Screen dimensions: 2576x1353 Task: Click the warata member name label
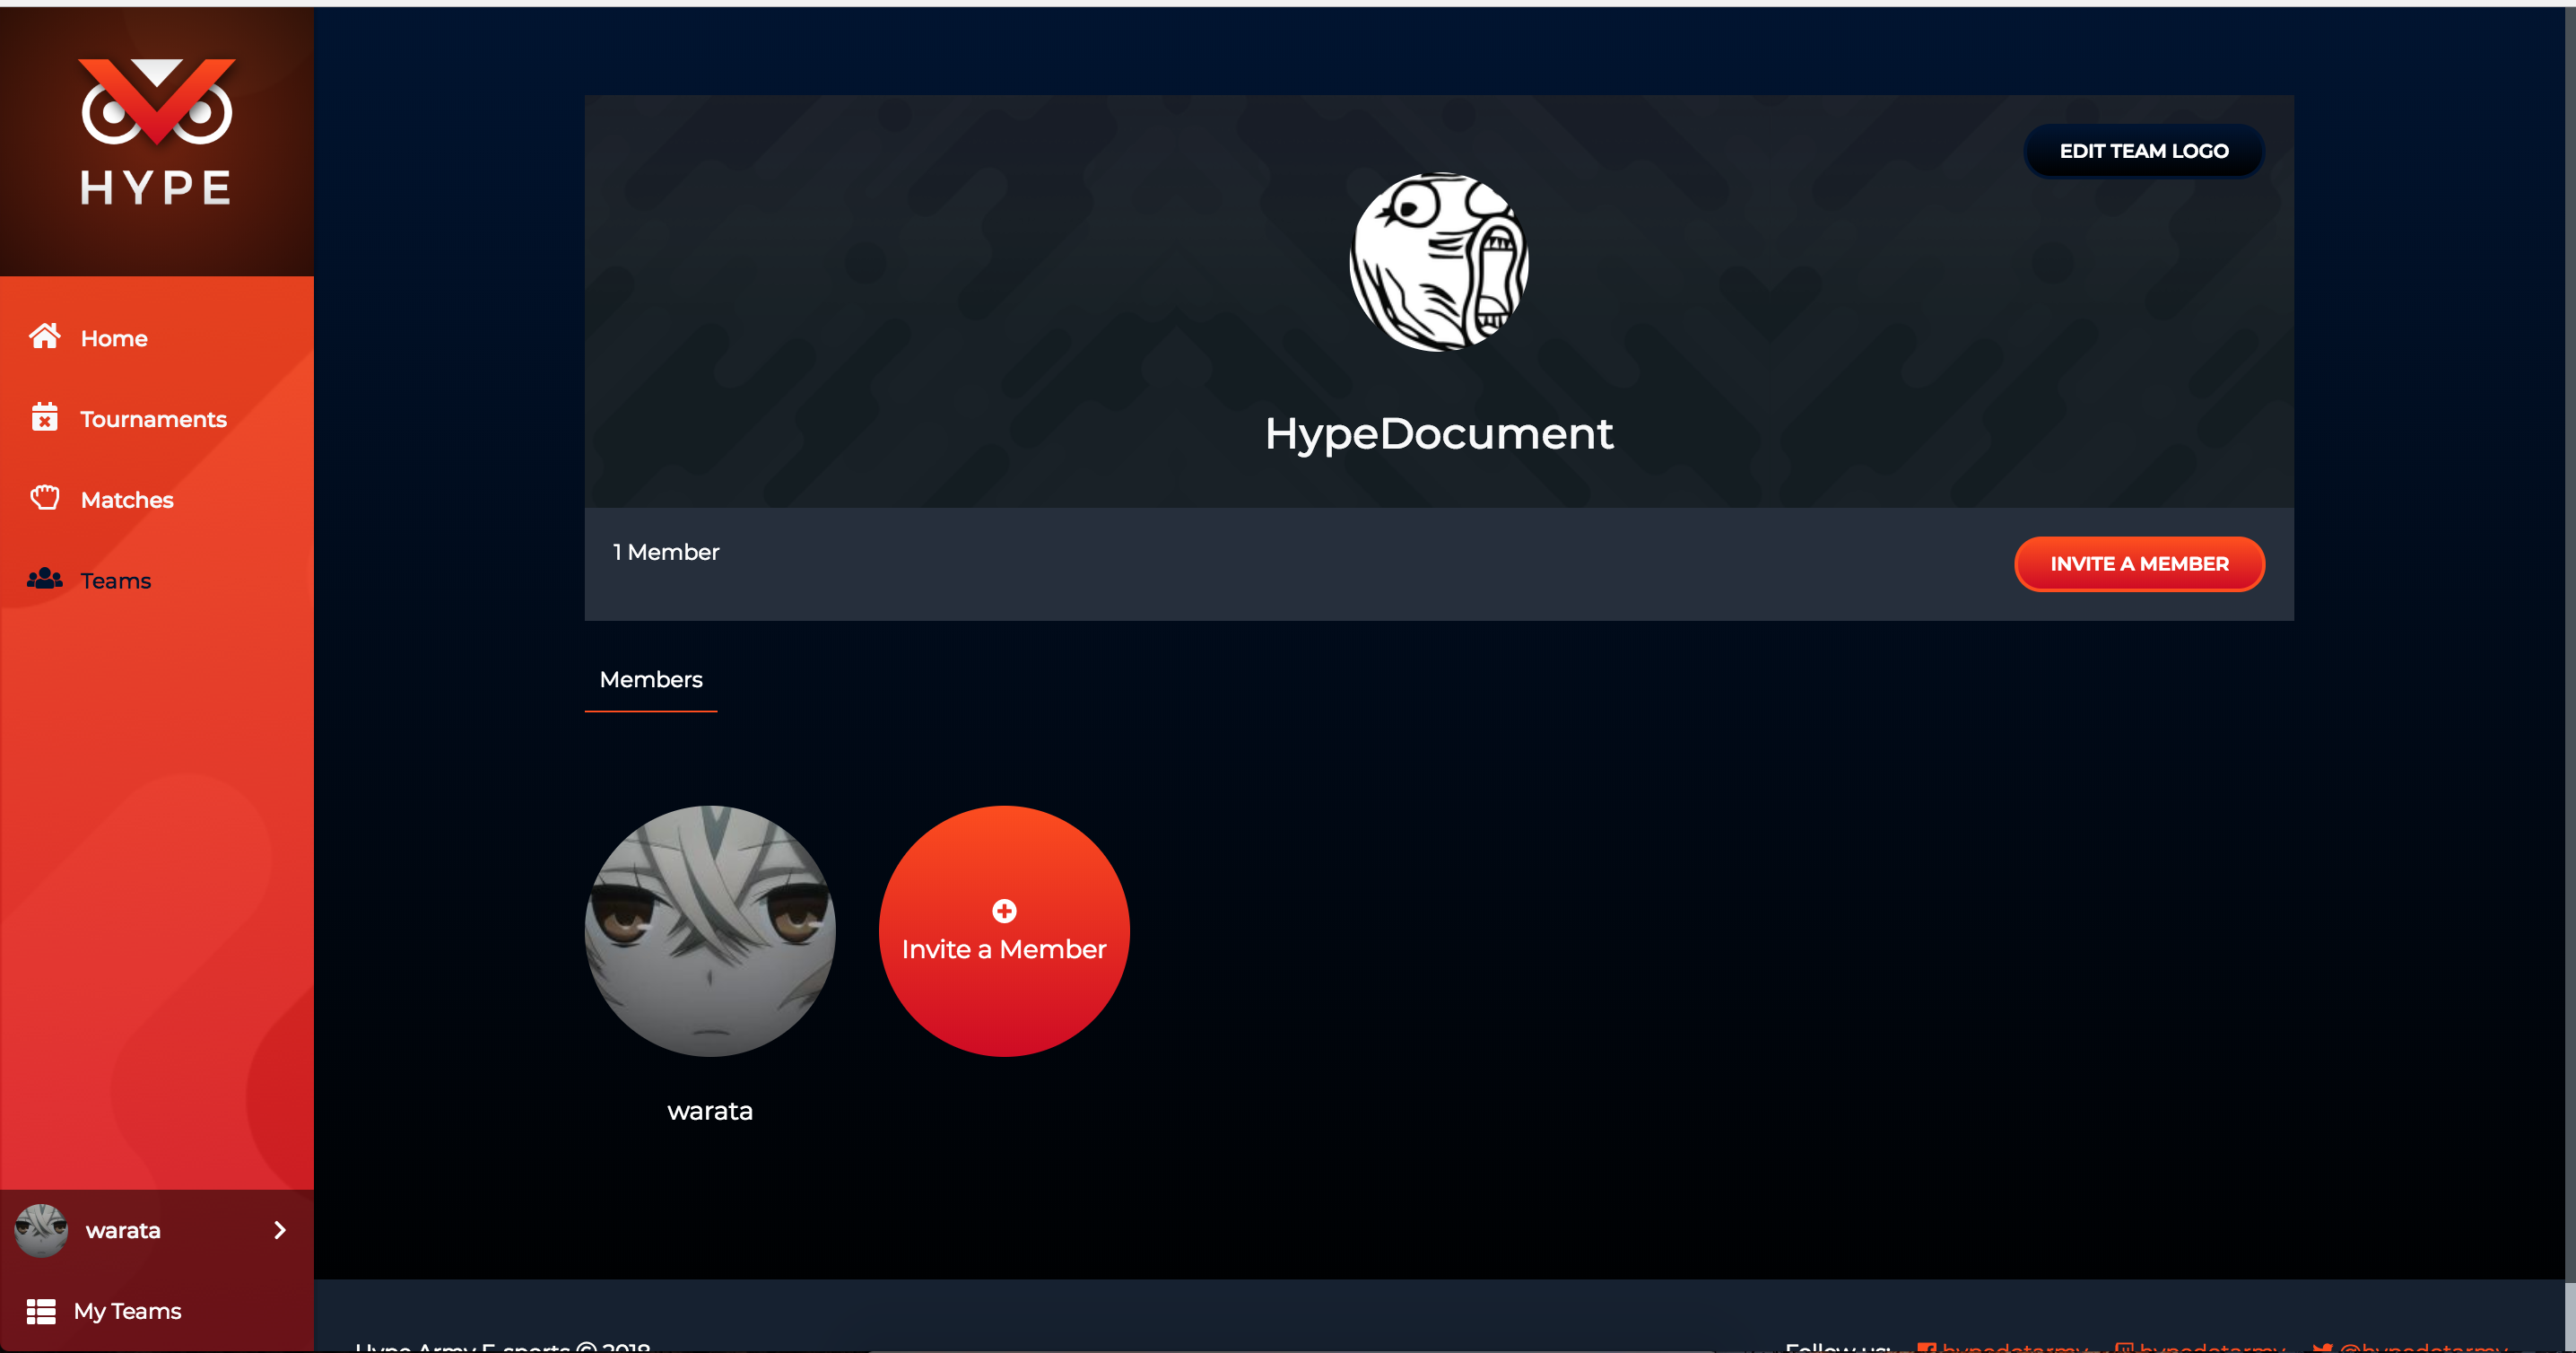(710, 1111)
